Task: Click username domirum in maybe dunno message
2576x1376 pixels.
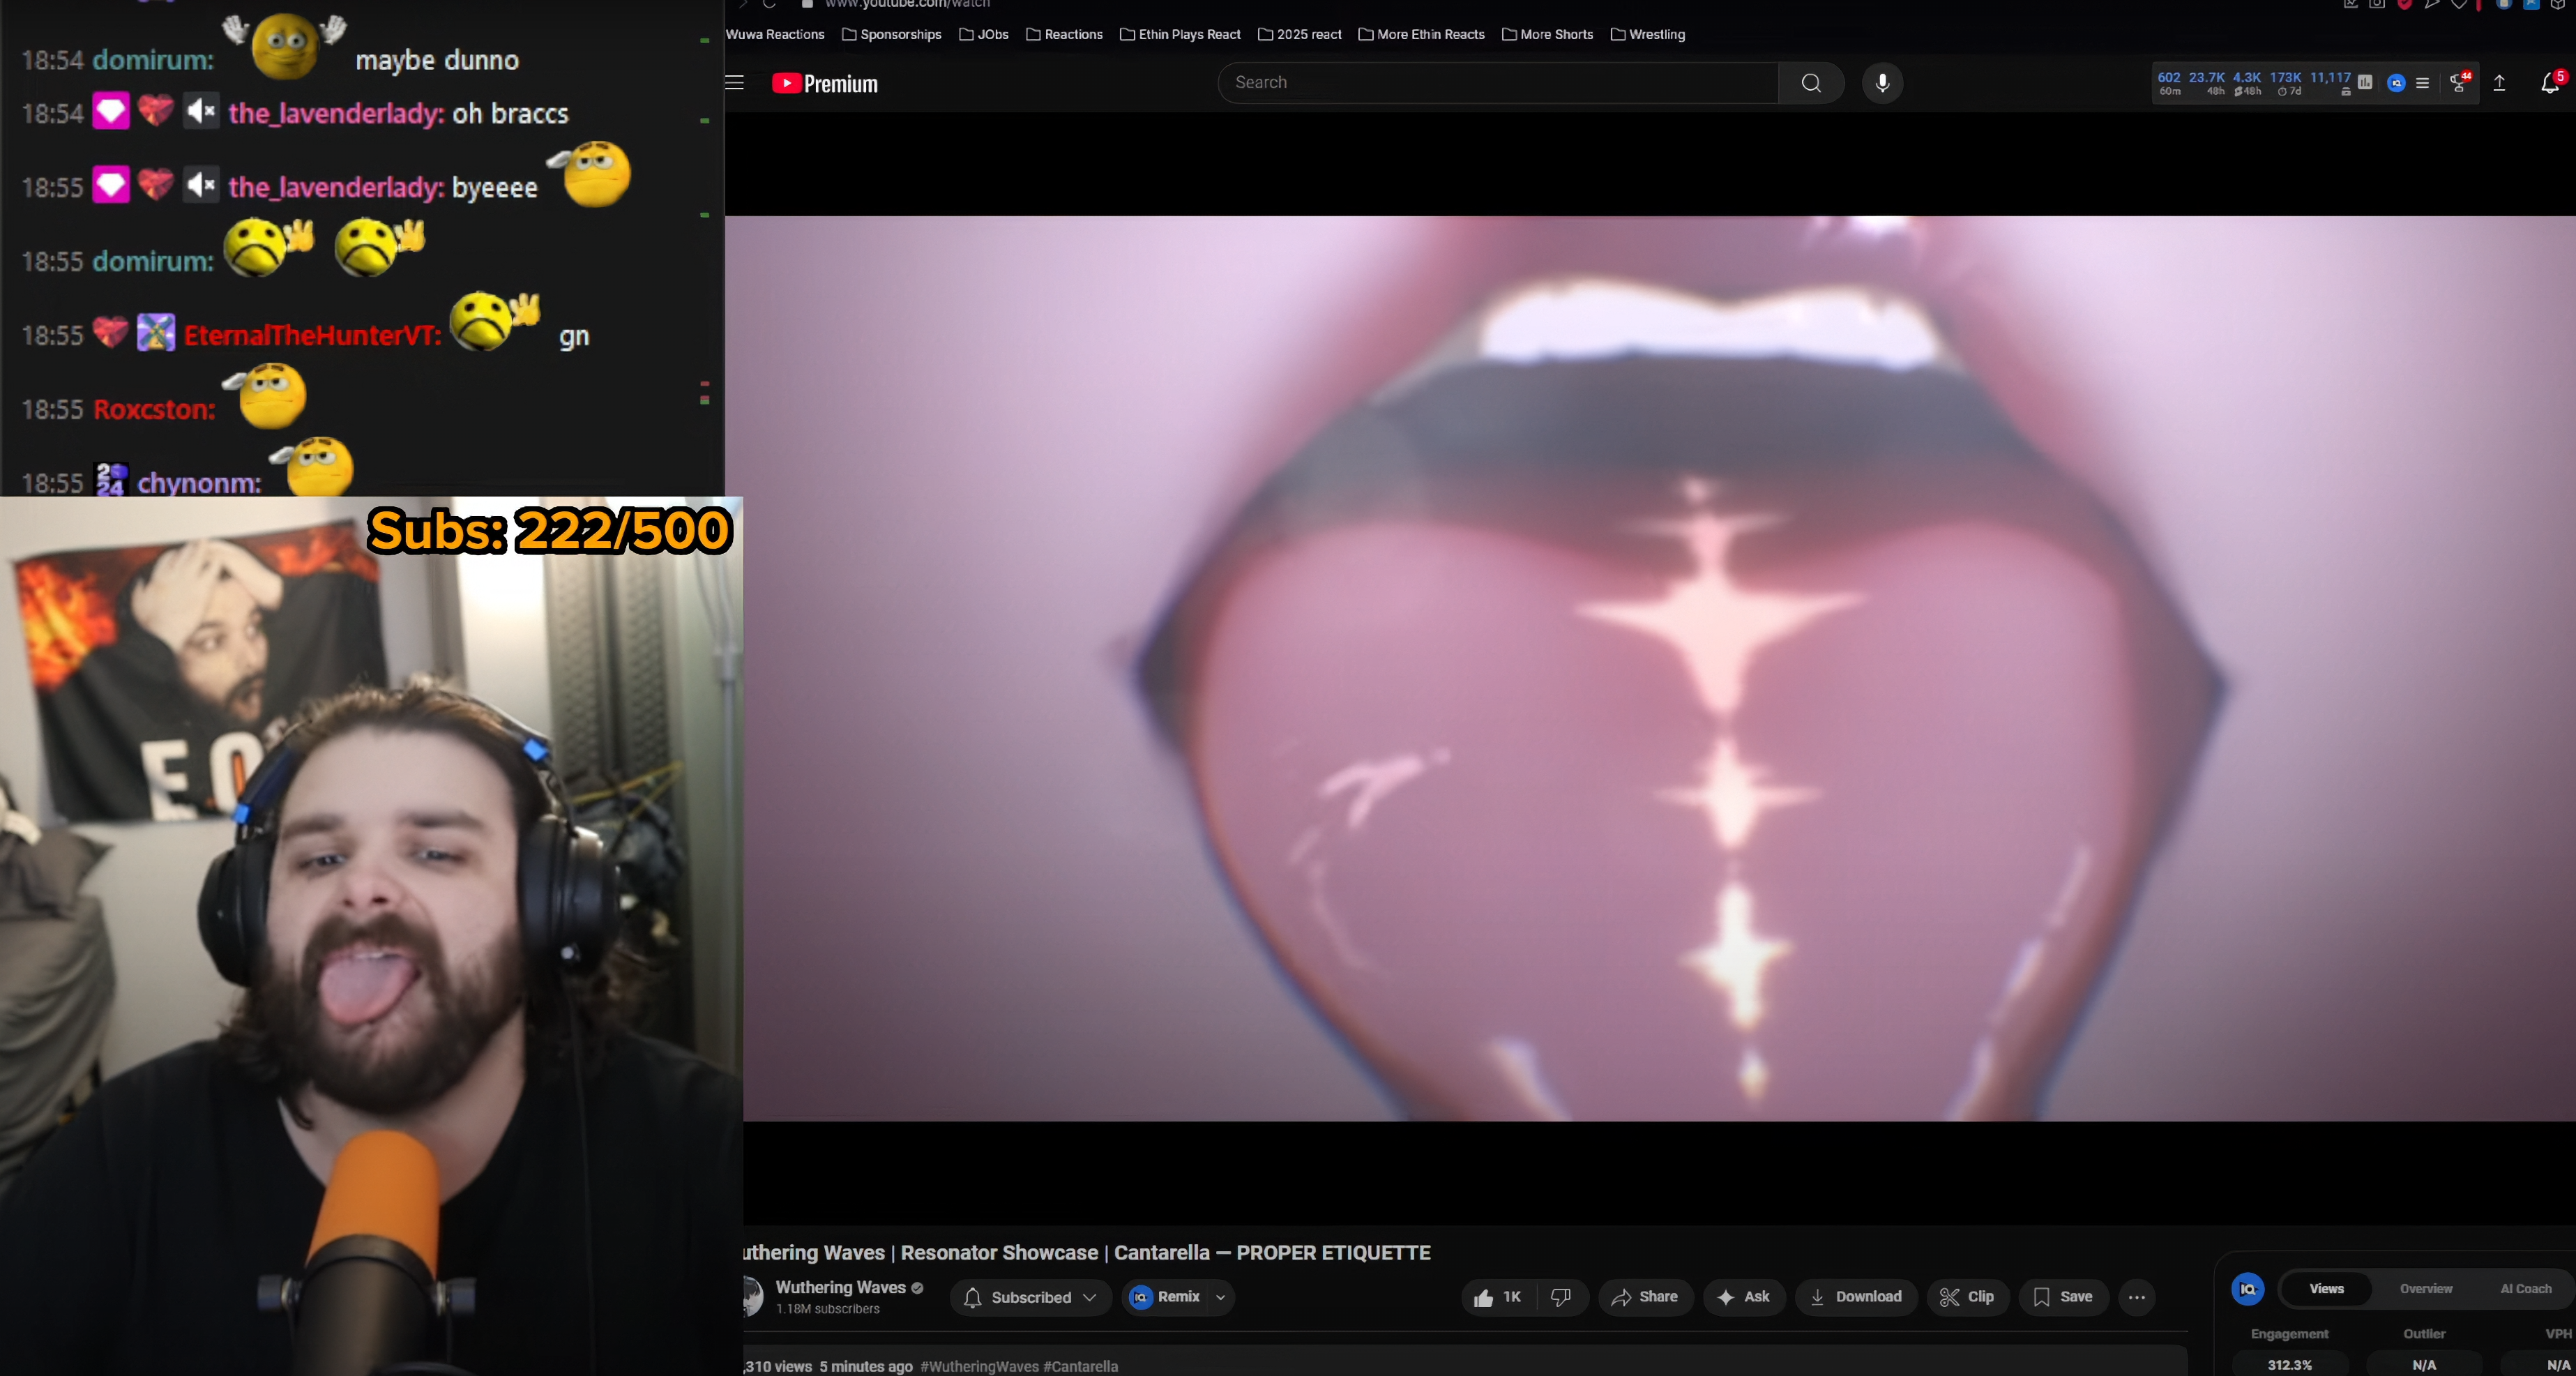Action: pyautogui.click(x=153, y=60)
